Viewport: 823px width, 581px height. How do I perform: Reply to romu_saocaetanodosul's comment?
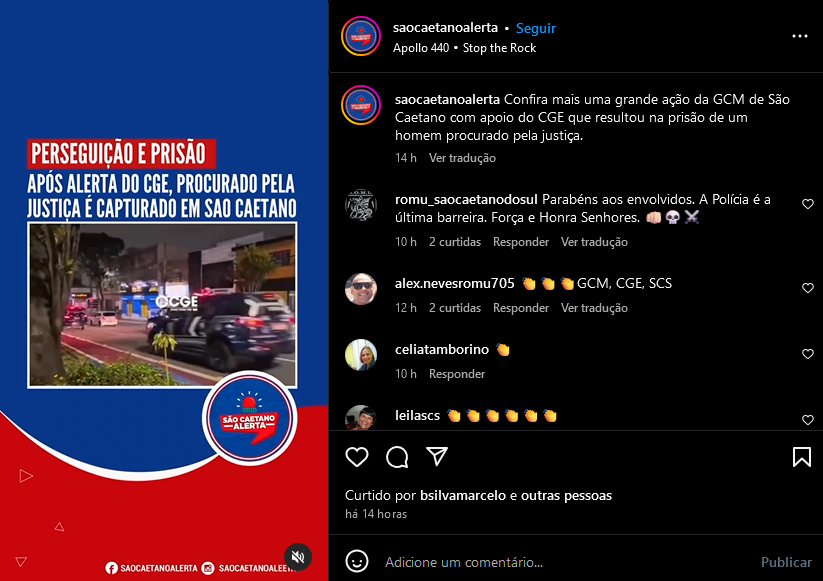[521, 242]
